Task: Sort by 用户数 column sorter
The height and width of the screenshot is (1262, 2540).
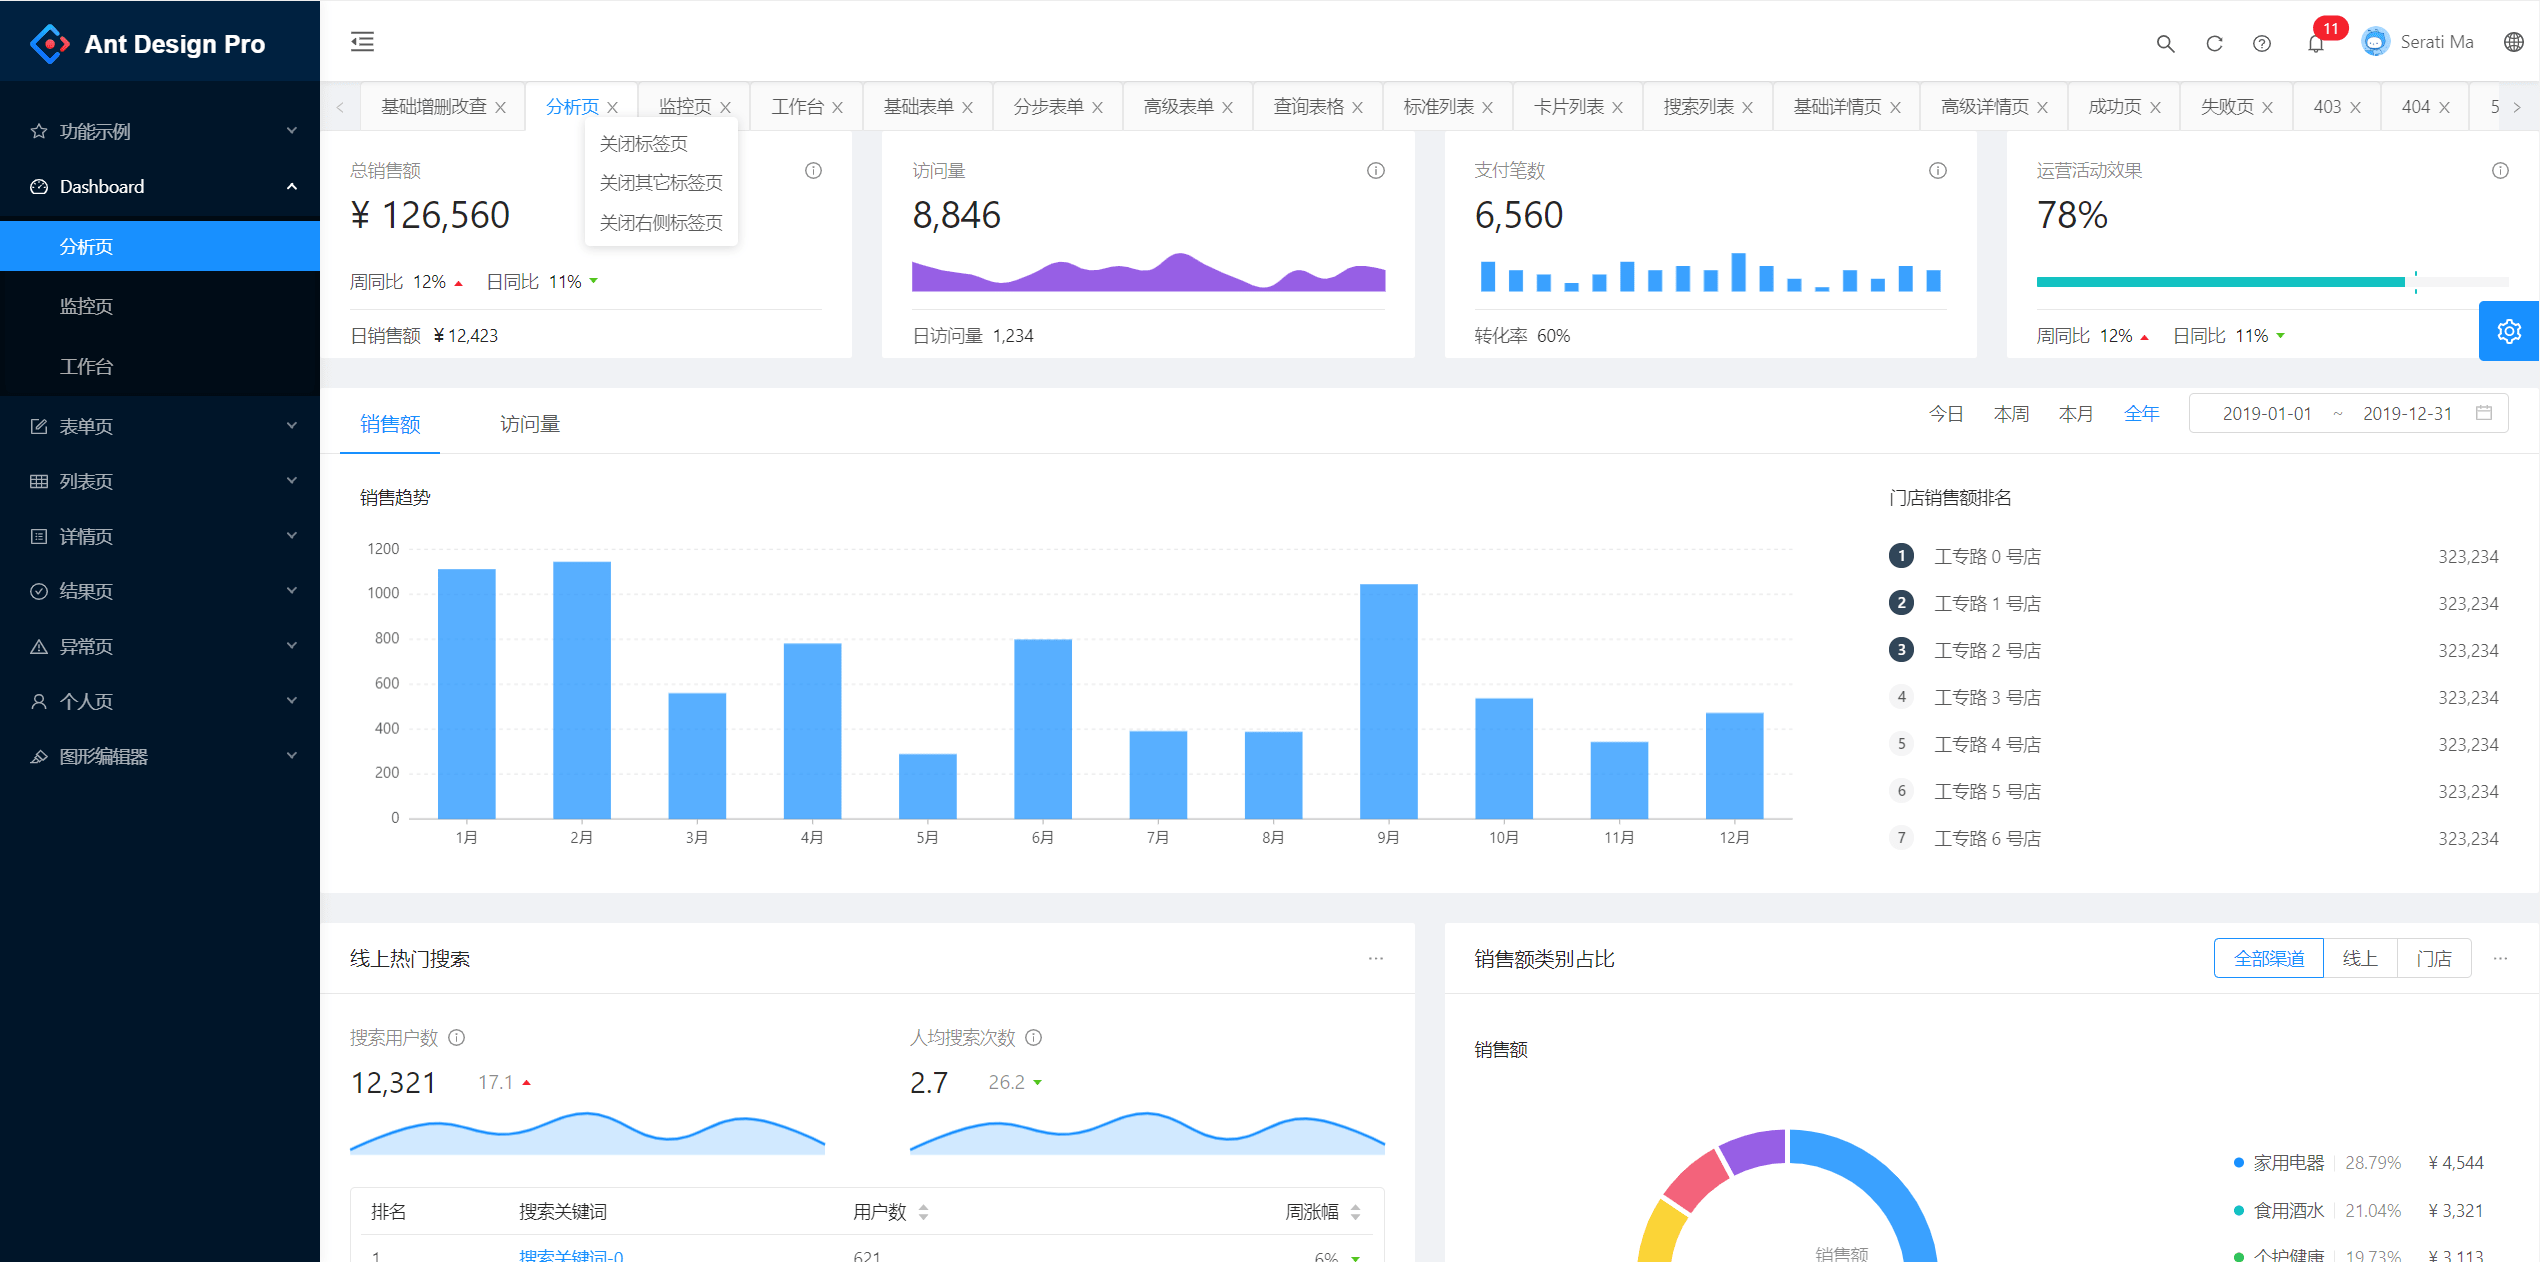Action: [923, 1212]
